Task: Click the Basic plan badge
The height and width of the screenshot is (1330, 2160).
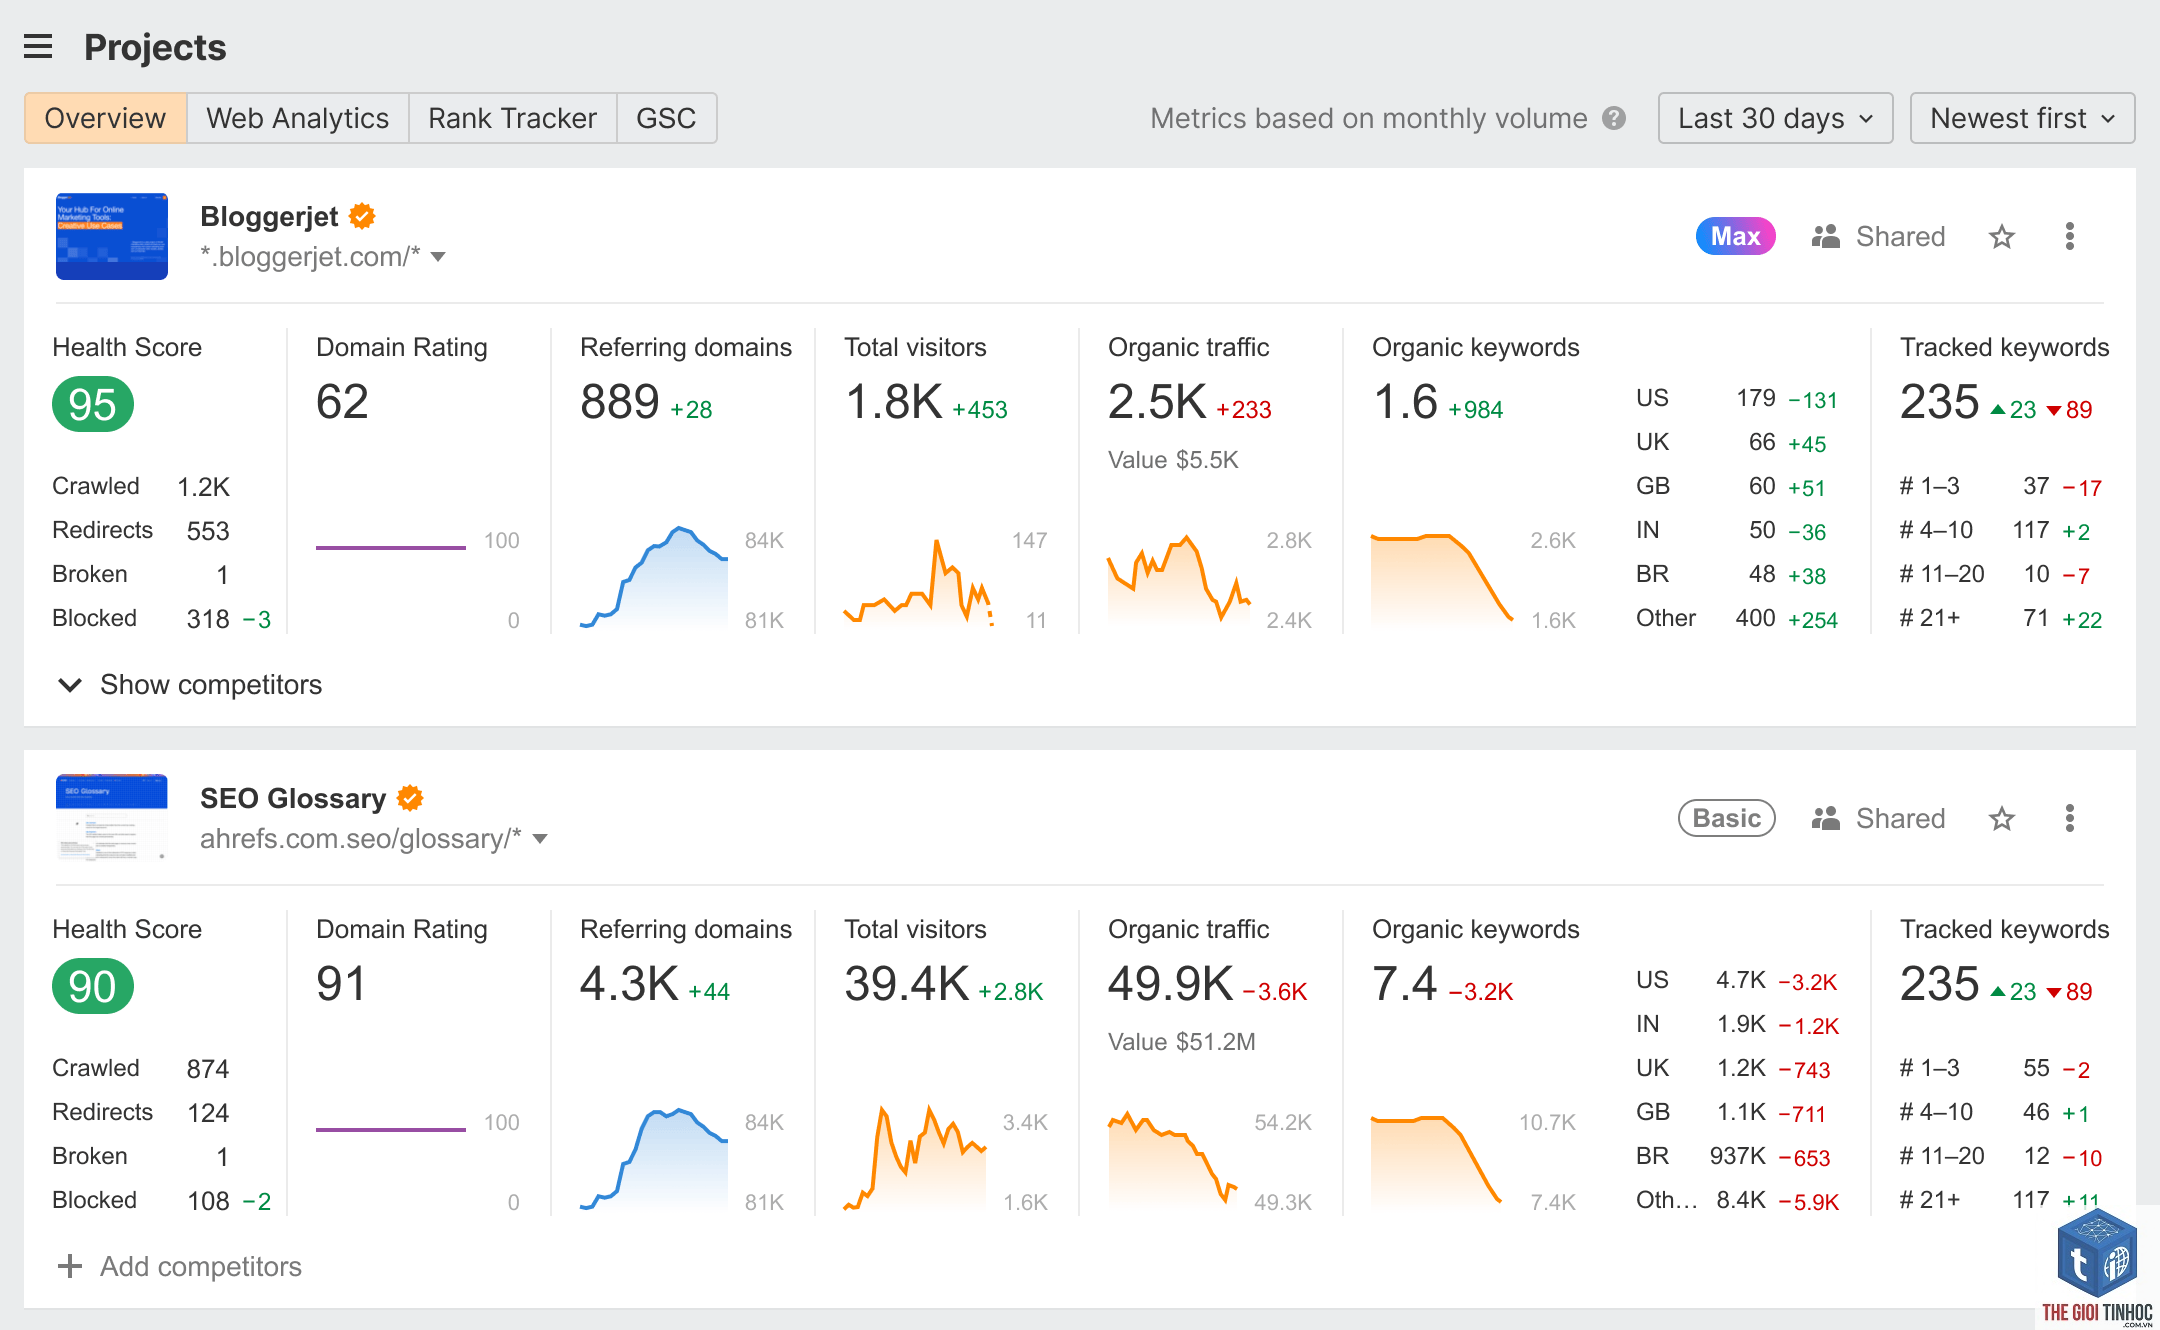Action: pyautogui.click(x=1726, y=818)
